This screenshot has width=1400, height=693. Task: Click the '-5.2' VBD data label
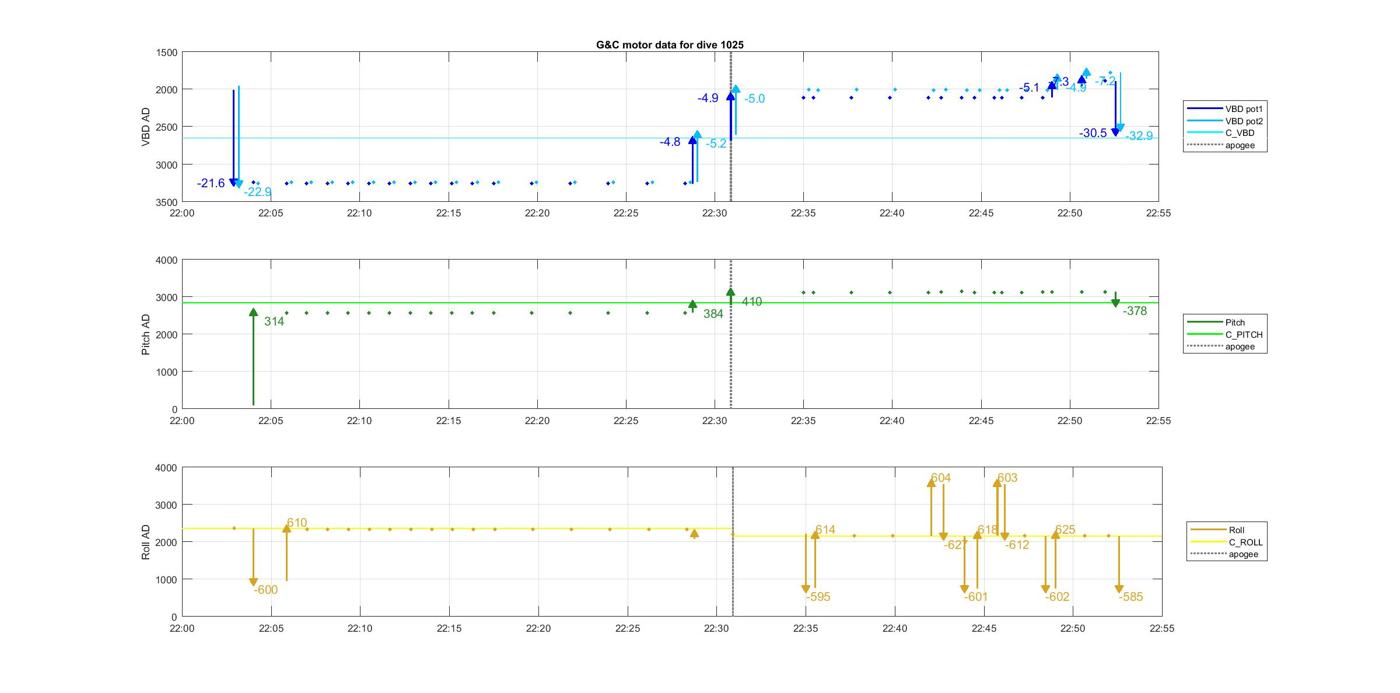[x=717, y=144]
